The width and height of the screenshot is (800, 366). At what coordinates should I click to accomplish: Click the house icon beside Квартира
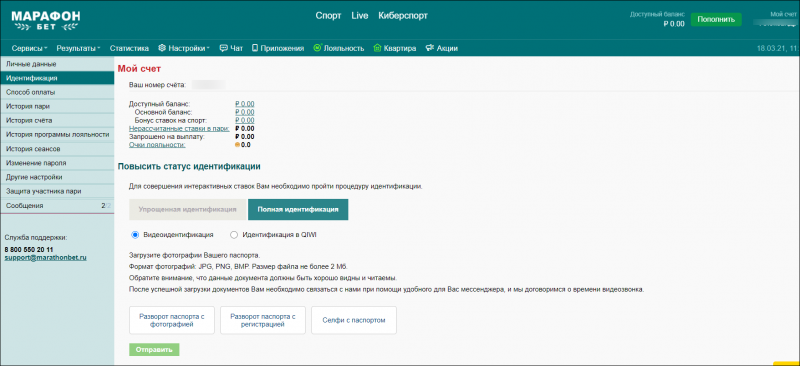378,48
